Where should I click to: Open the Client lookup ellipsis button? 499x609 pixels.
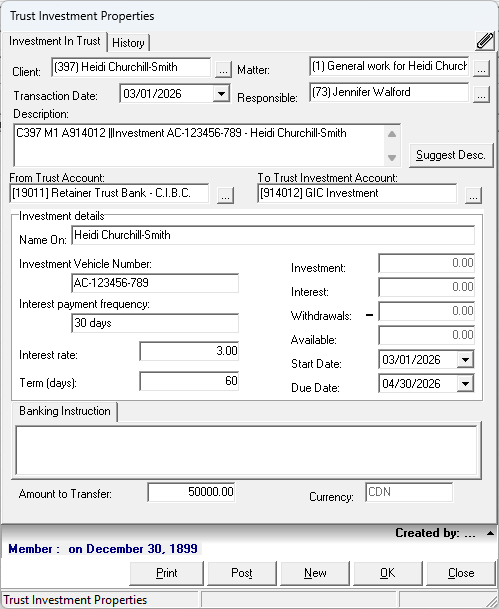point(223,70)
